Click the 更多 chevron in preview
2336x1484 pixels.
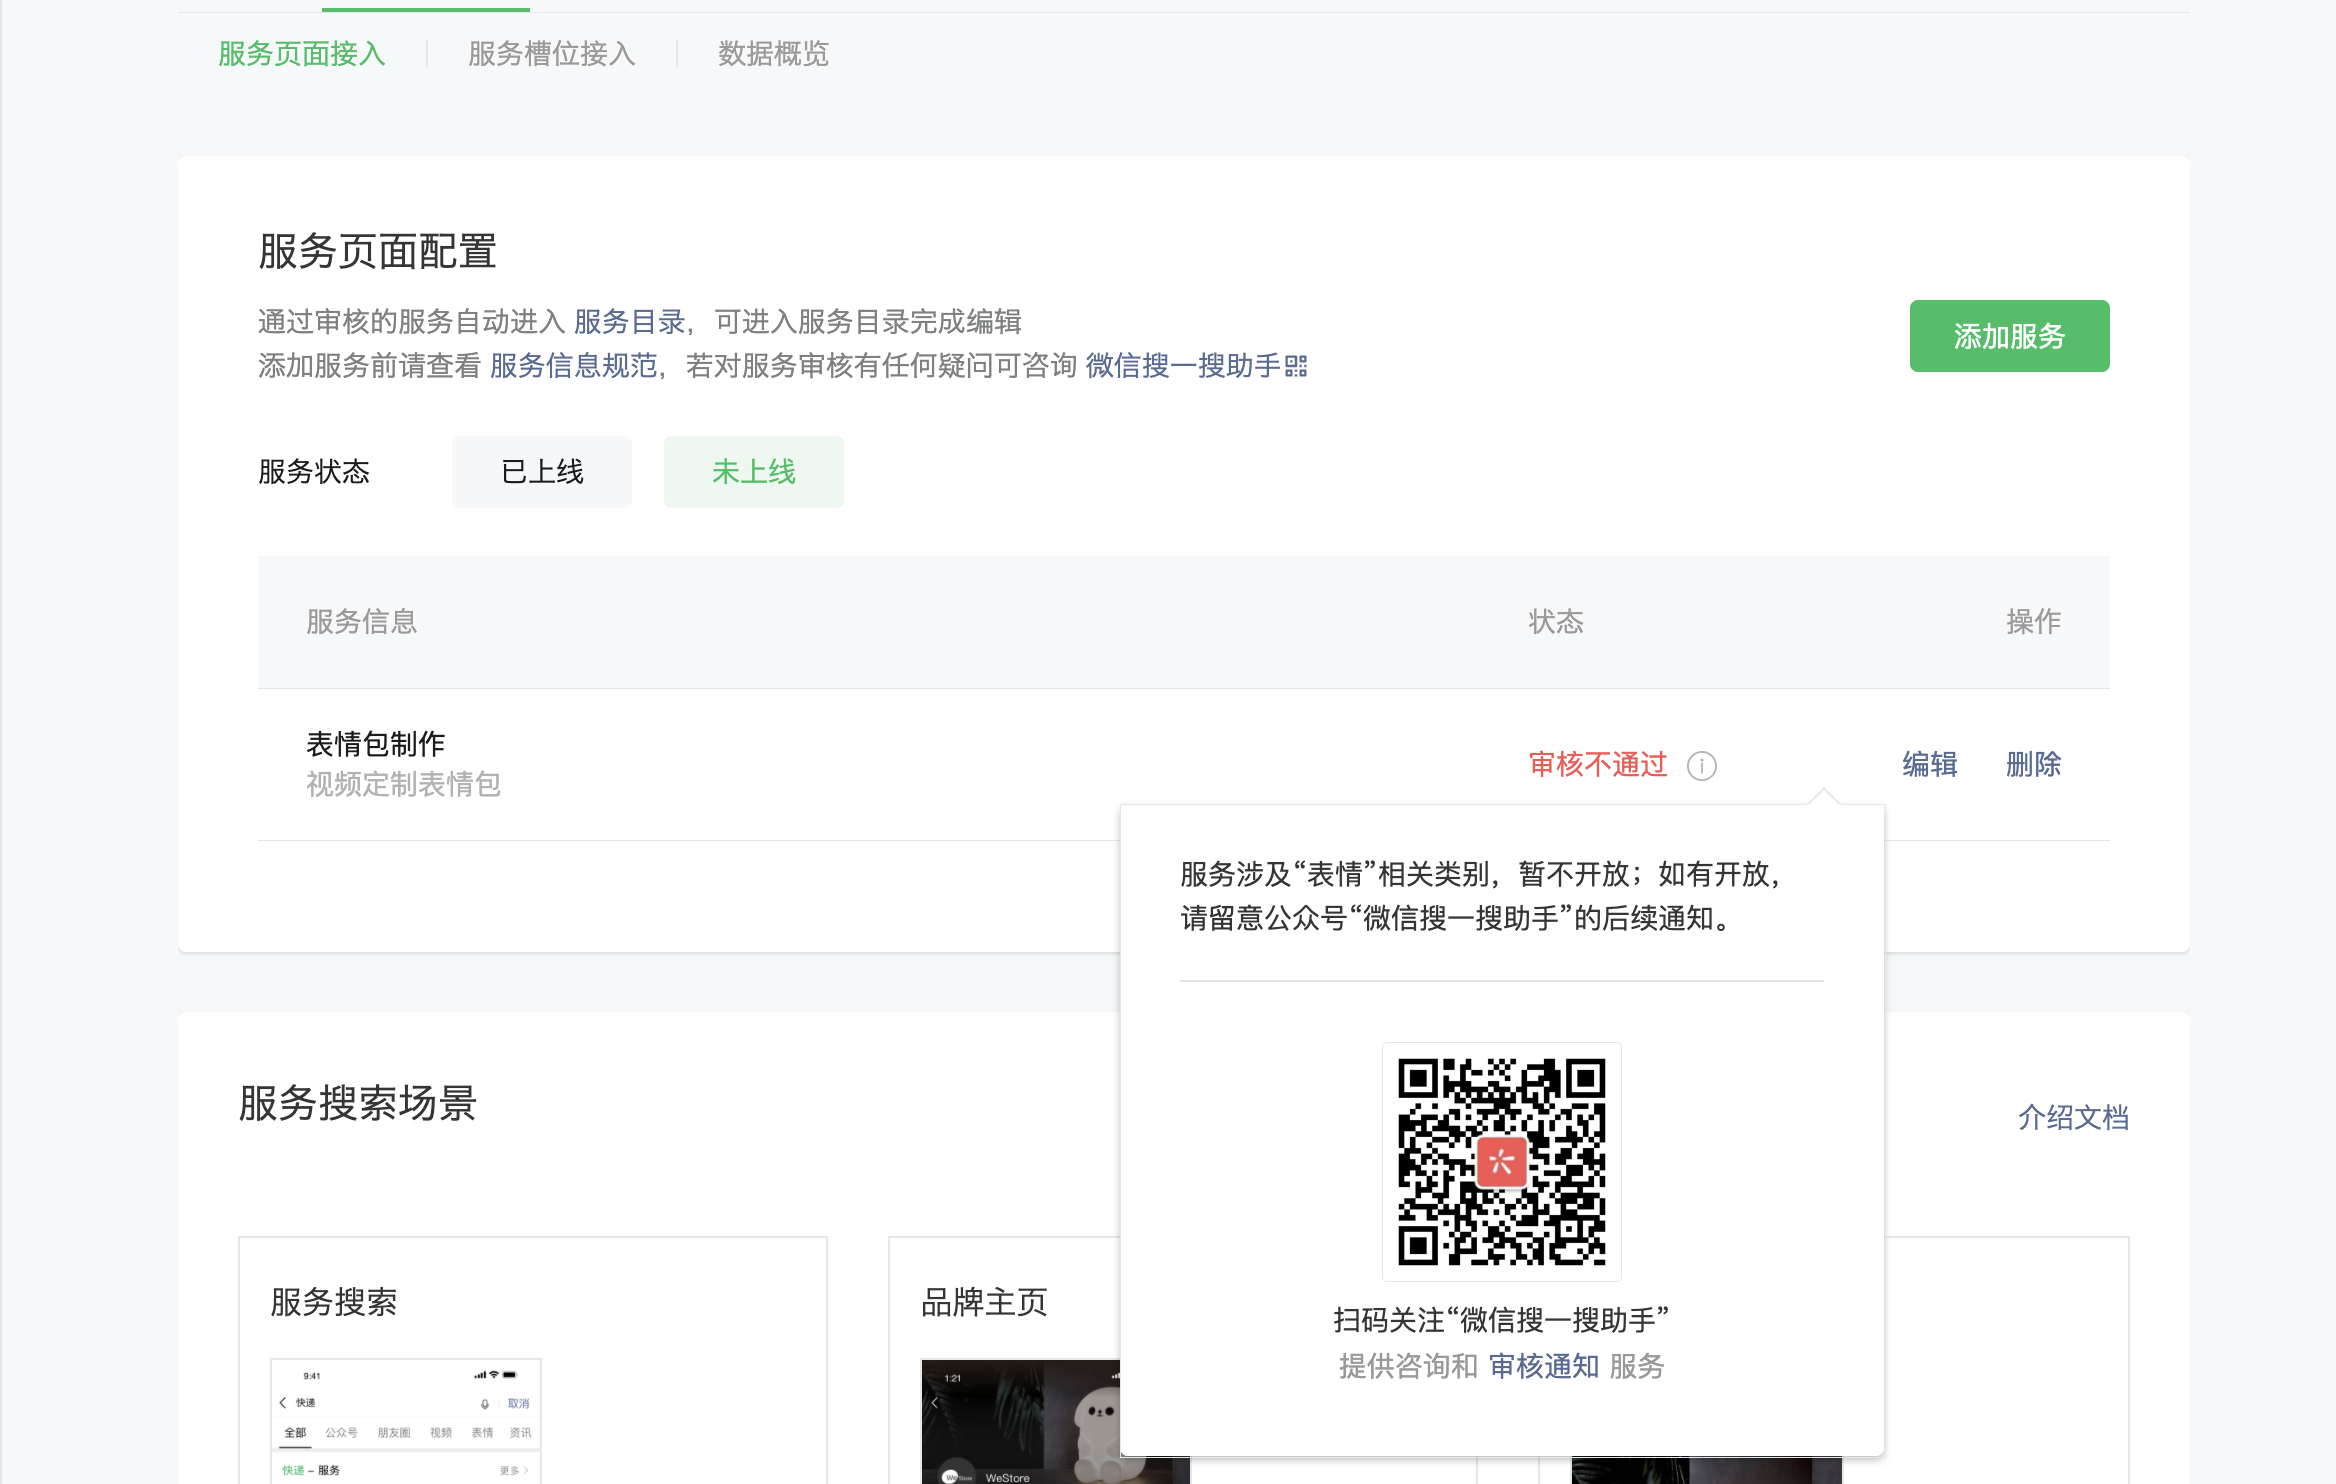click(x=526, y=1470)
